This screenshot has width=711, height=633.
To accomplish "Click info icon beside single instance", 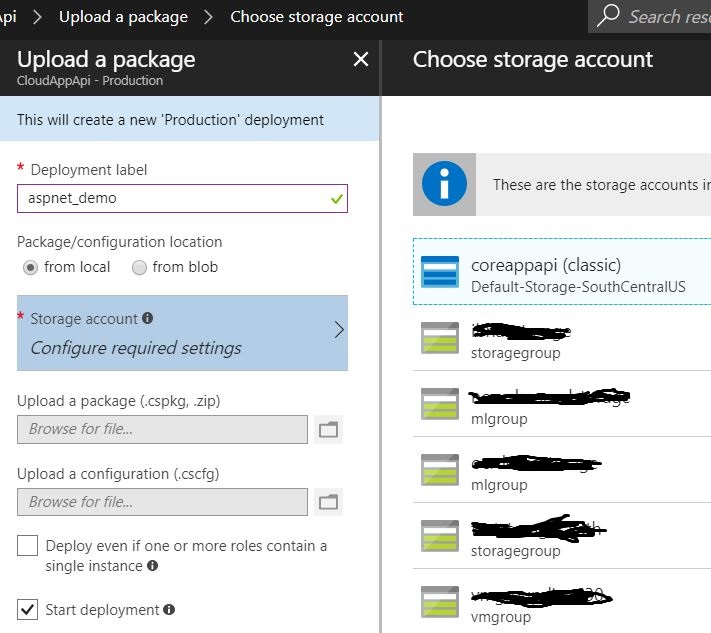I will tap(152, 566).
